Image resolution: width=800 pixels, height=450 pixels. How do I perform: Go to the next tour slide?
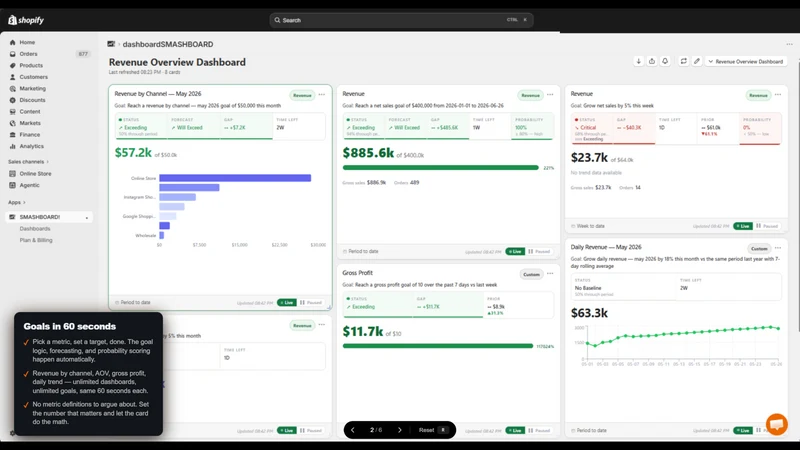pos(399,430)
